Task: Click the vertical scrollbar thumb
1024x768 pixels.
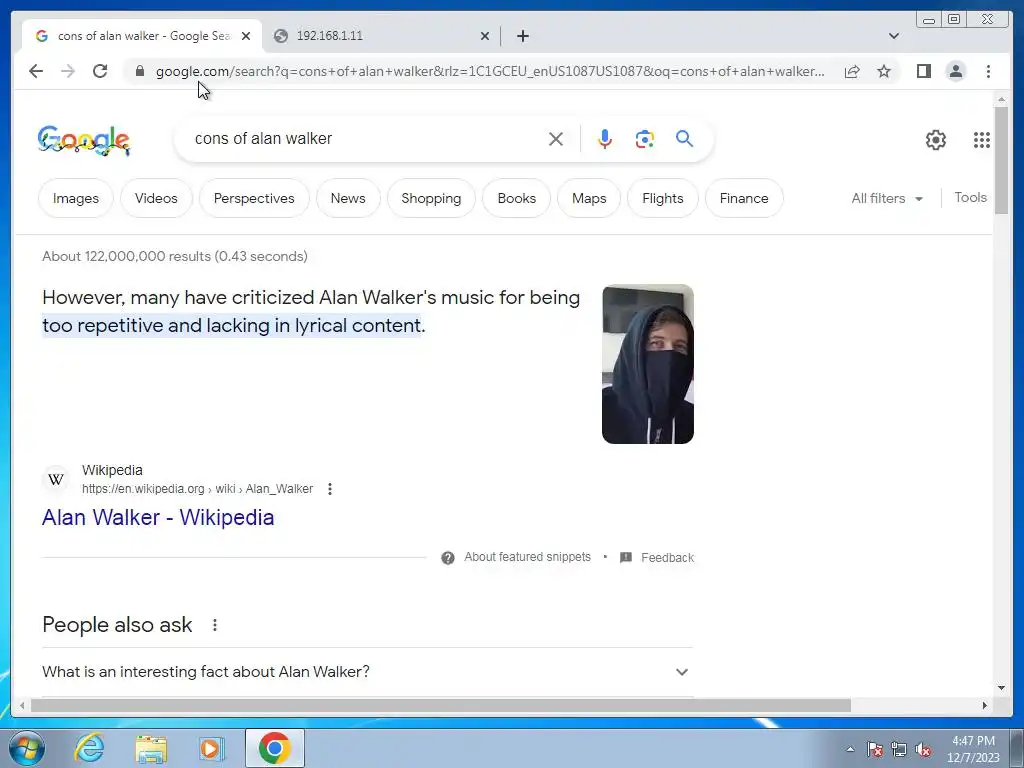Action: pos(1001,160)
